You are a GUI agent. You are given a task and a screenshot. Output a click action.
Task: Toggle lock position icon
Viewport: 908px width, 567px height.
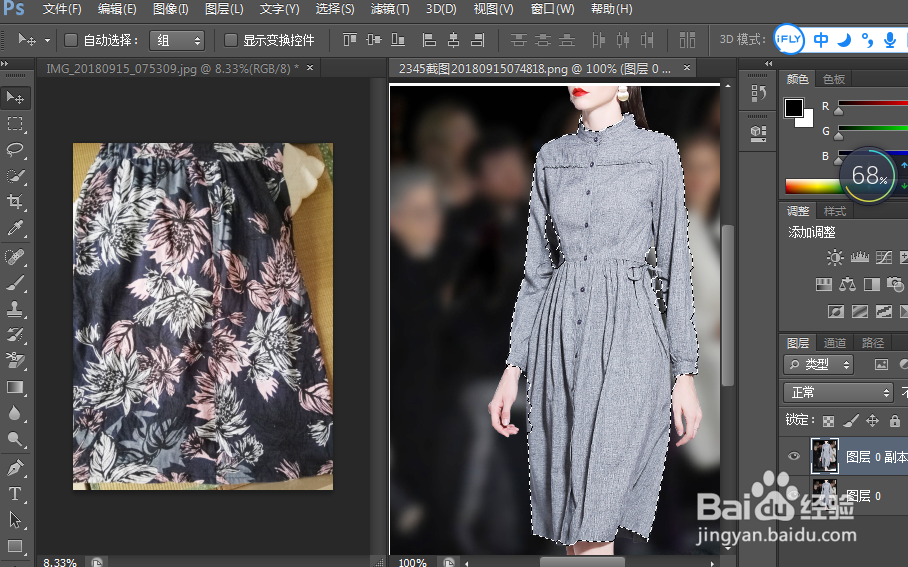click(x=872, y=420)
